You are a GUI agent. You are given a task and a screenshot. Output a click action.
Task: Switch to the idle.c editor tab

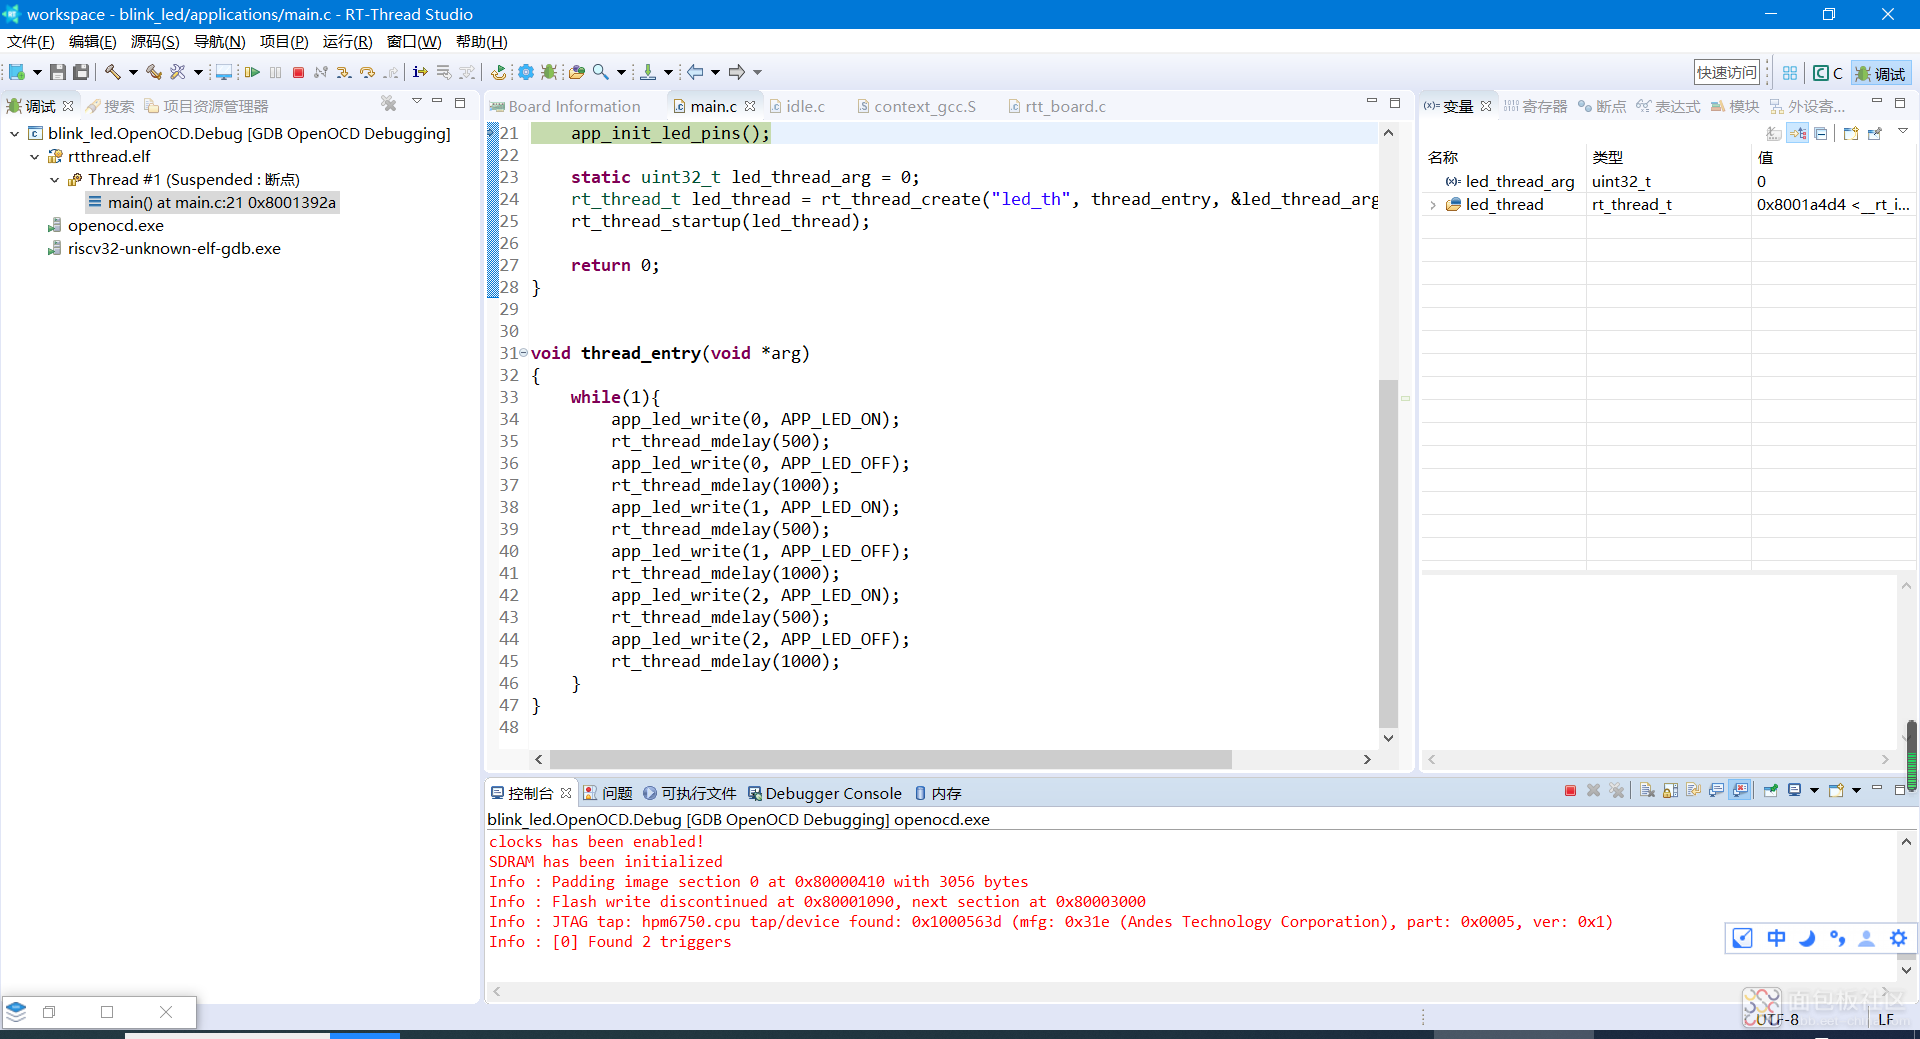(797, 106)
